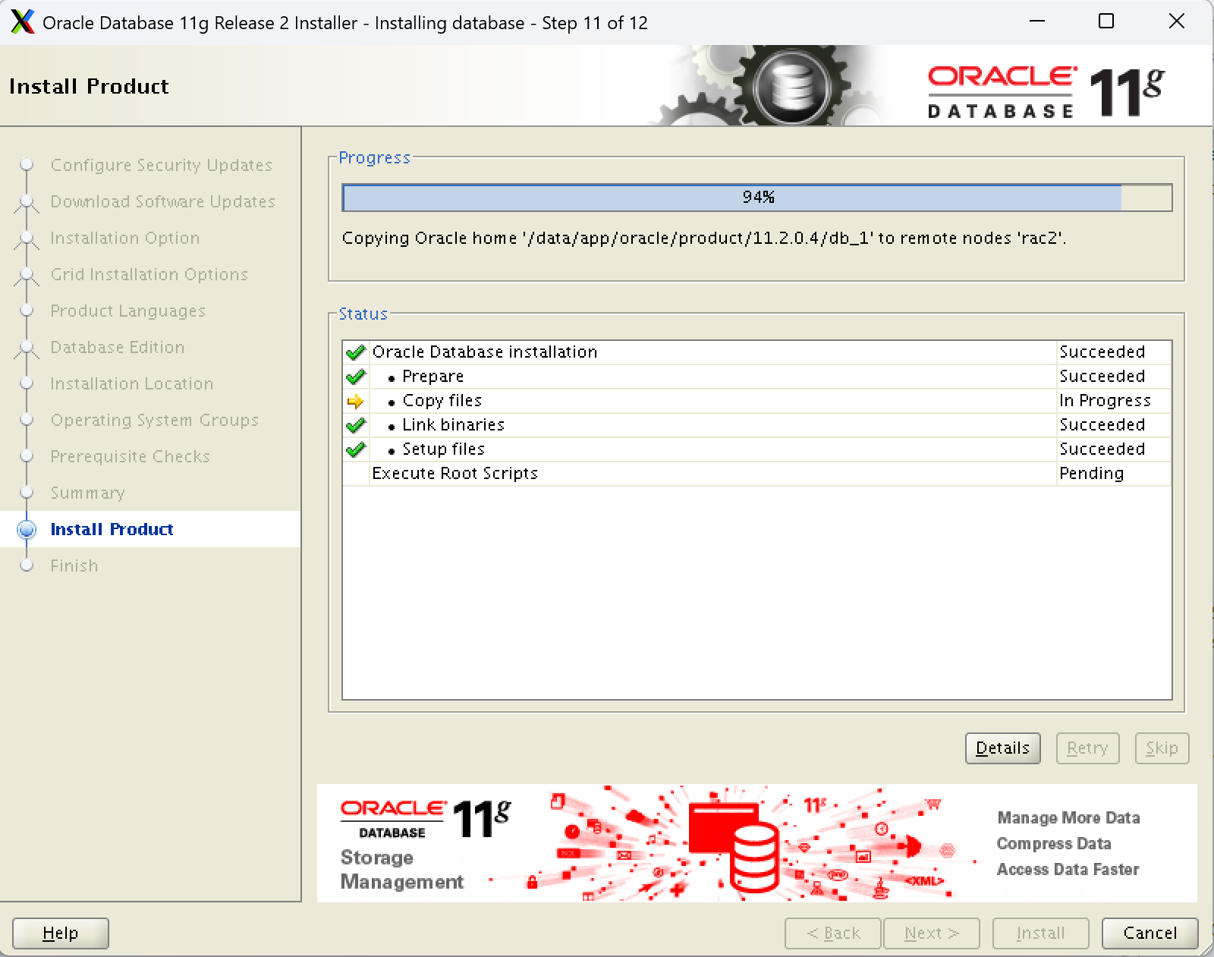1214x957 pixels.
Task: Click the Details button
Action: click(1003, 748)
